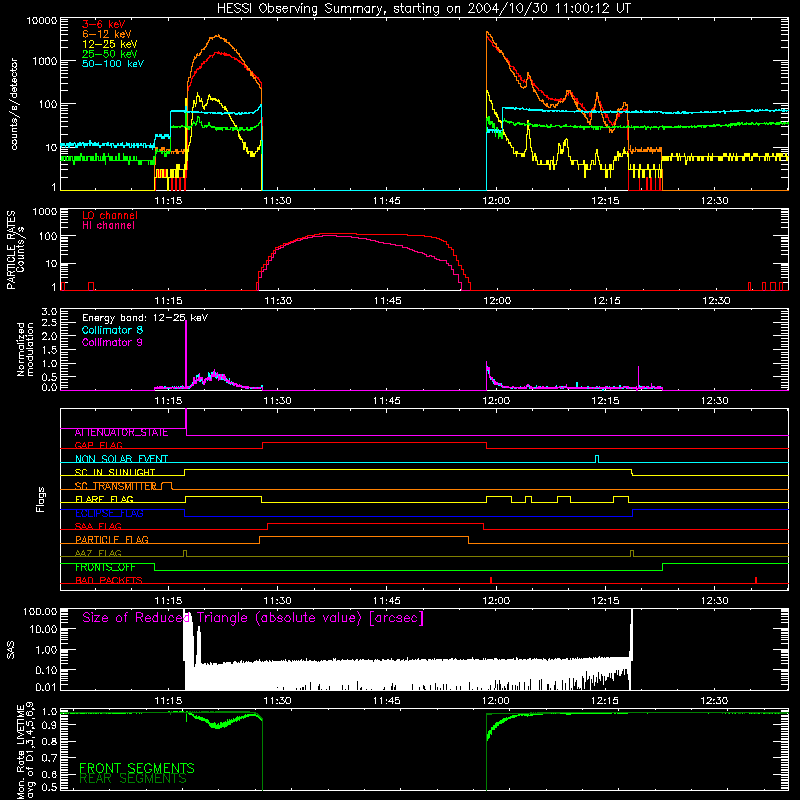This screenshot has width=800, height=800.
Task: Click the BAD_PACKETS flag label
Action: point(109,580)
